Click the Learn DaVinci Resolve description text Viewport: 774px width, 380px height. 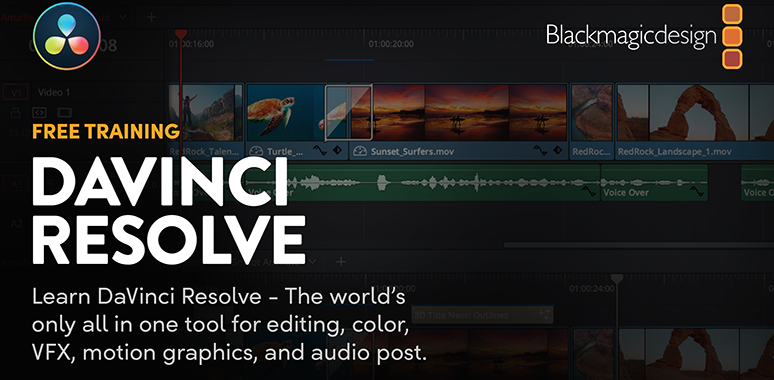tap(230, 324)
